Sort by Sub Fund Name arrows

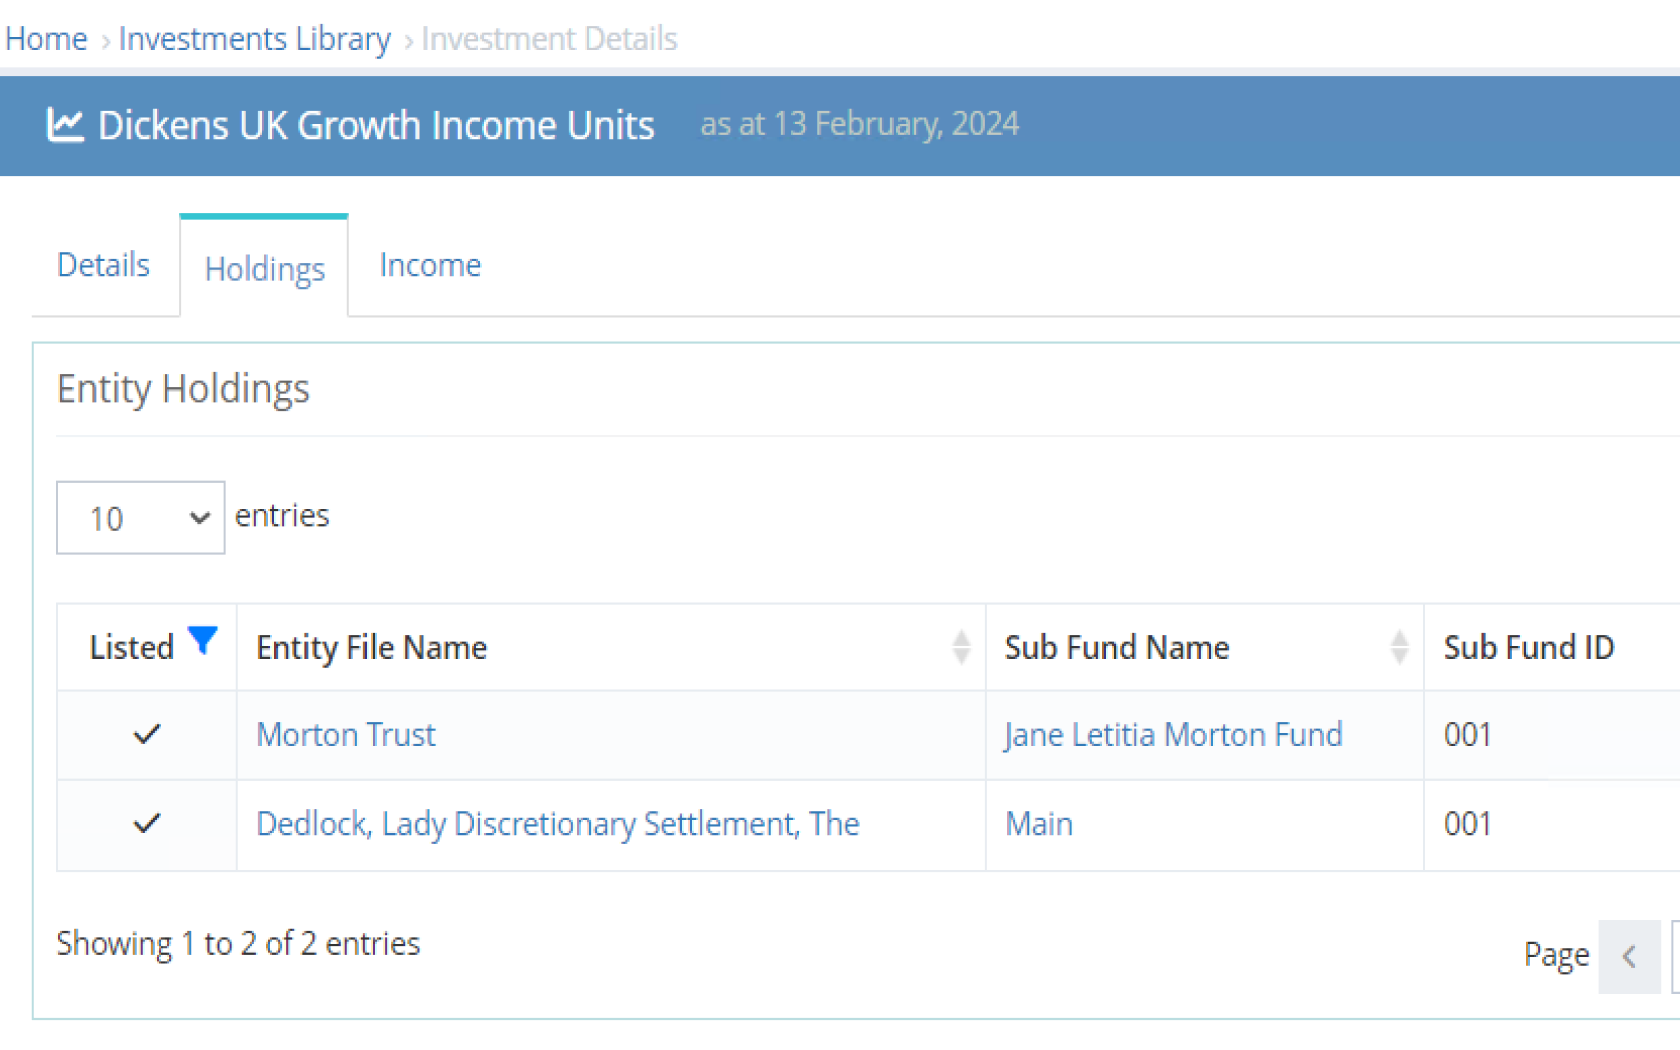pyautogui.click(x=1399, y=647)
